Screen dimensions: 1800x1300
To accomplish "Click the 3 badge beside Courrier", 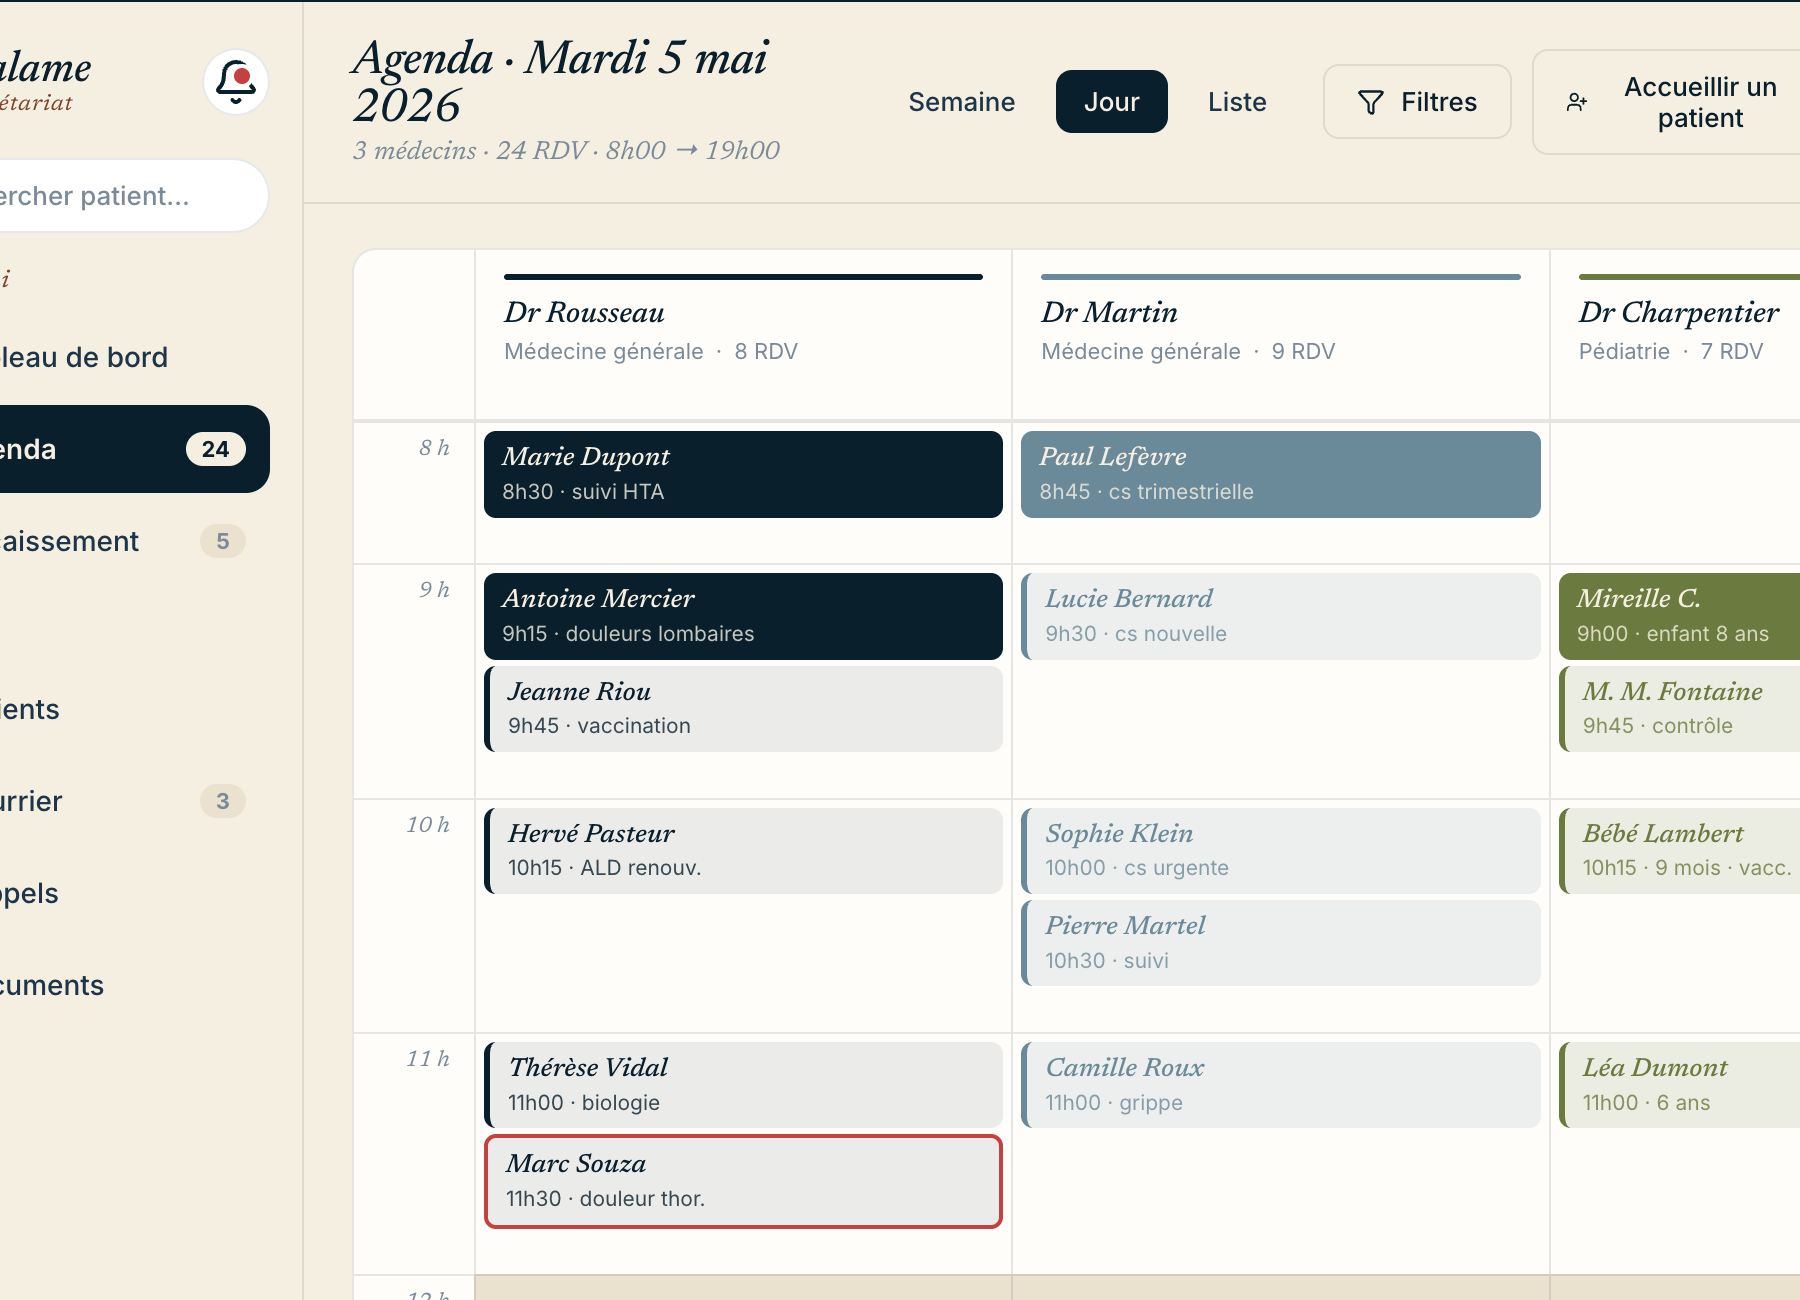I will point(223,801).
